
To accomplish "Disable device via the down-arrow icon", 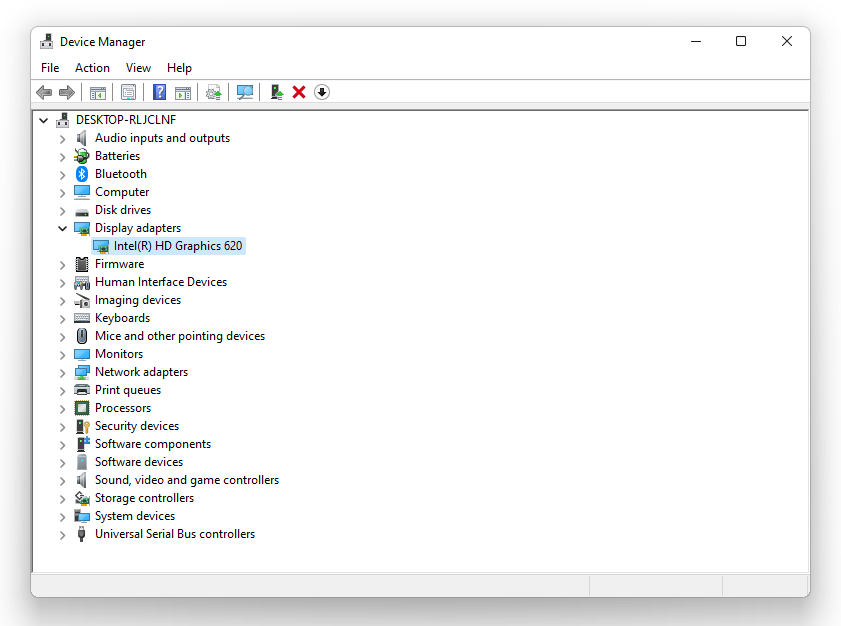I will coord(322,92).
